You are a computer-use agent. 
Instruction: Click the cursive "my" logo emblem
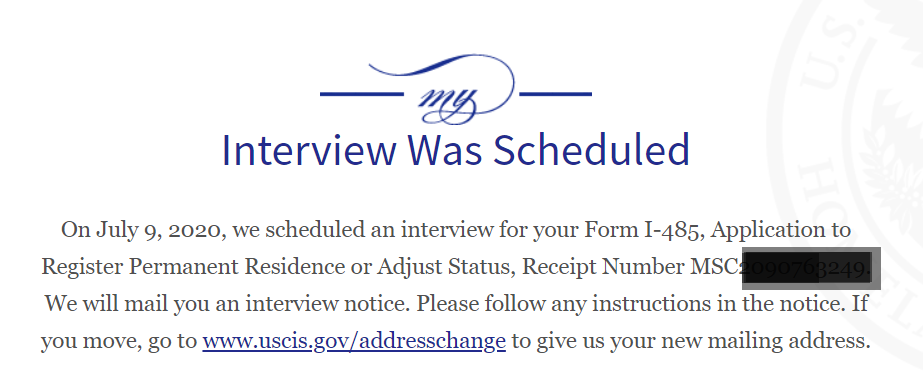pos(447,104)
